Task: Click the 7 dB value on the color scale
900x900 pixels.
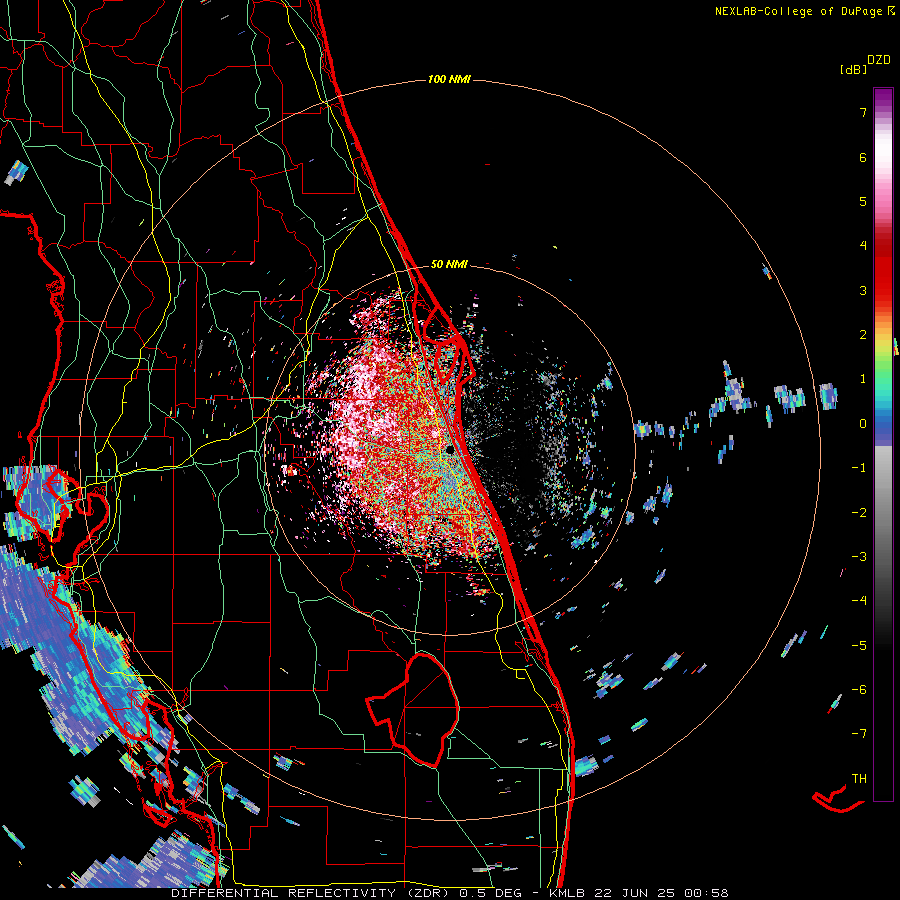Action: [x=863, y=112]
